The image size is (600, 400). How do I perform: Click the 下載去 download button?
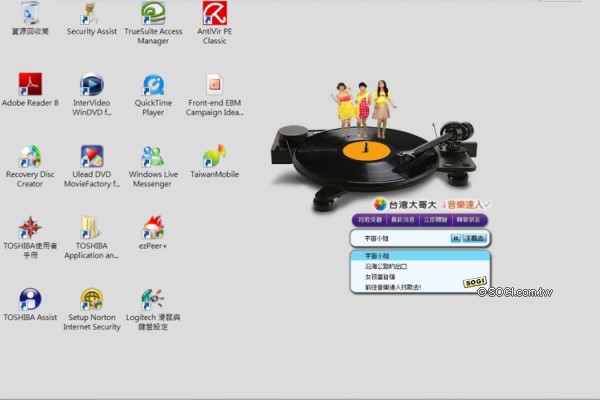click(474, 238)
